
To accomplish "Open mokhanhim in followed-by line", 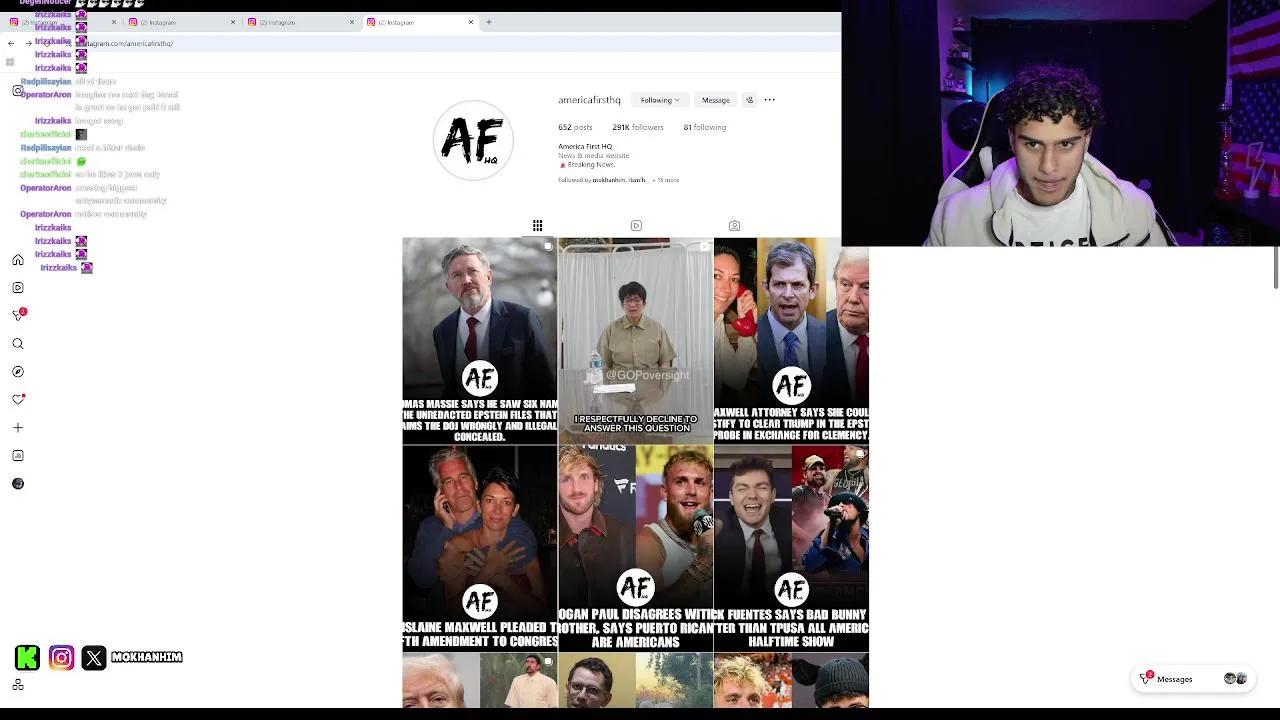I will click(608, 180).
